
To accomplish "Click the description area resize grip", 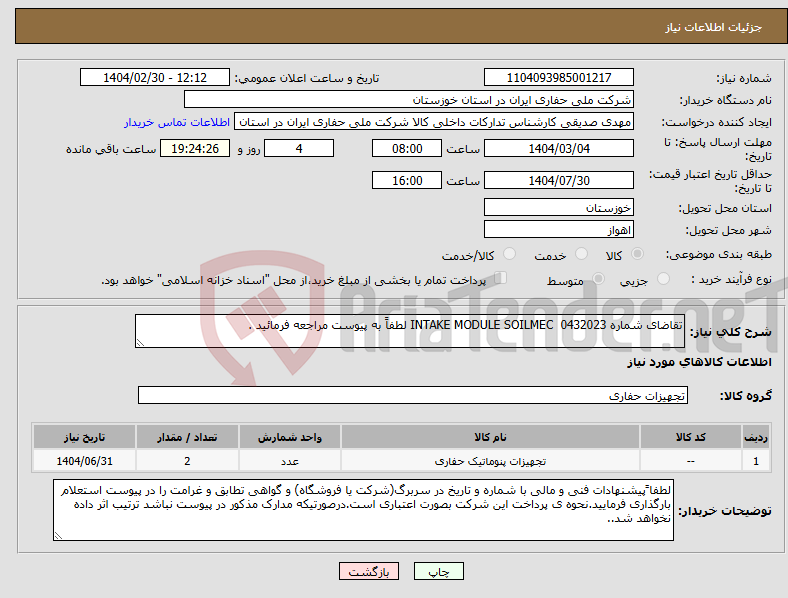I will (x=140, y=343).
